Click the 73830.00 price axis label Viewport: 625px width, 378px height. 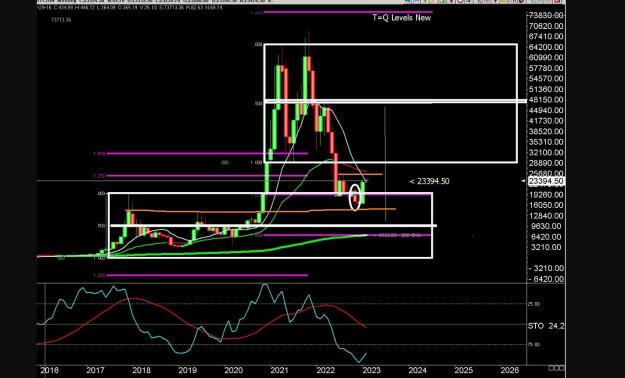[546, 16]
